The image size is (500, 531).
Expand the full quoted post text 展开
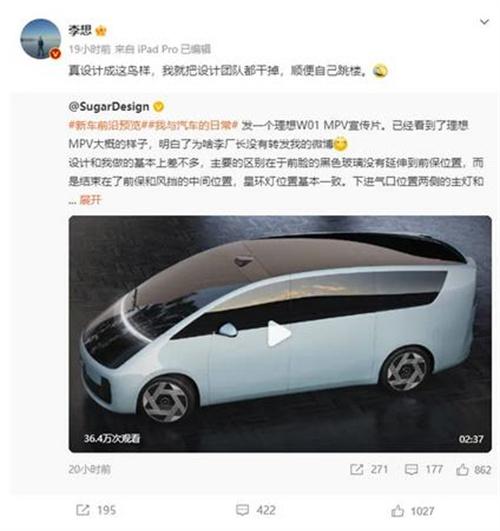tap(90, 200)
